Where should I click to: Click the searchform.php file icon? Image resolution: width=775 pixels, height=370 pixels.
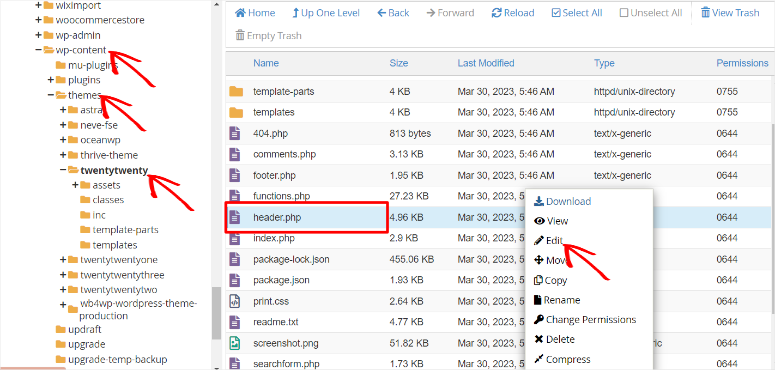(235, 364)
